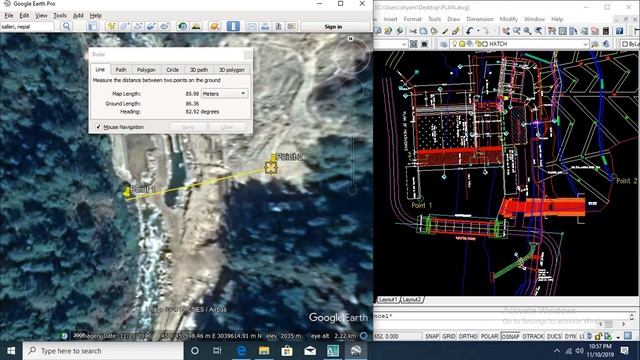
Task: Click the blue Ruler tool icon
Action: tap(233, 27)
